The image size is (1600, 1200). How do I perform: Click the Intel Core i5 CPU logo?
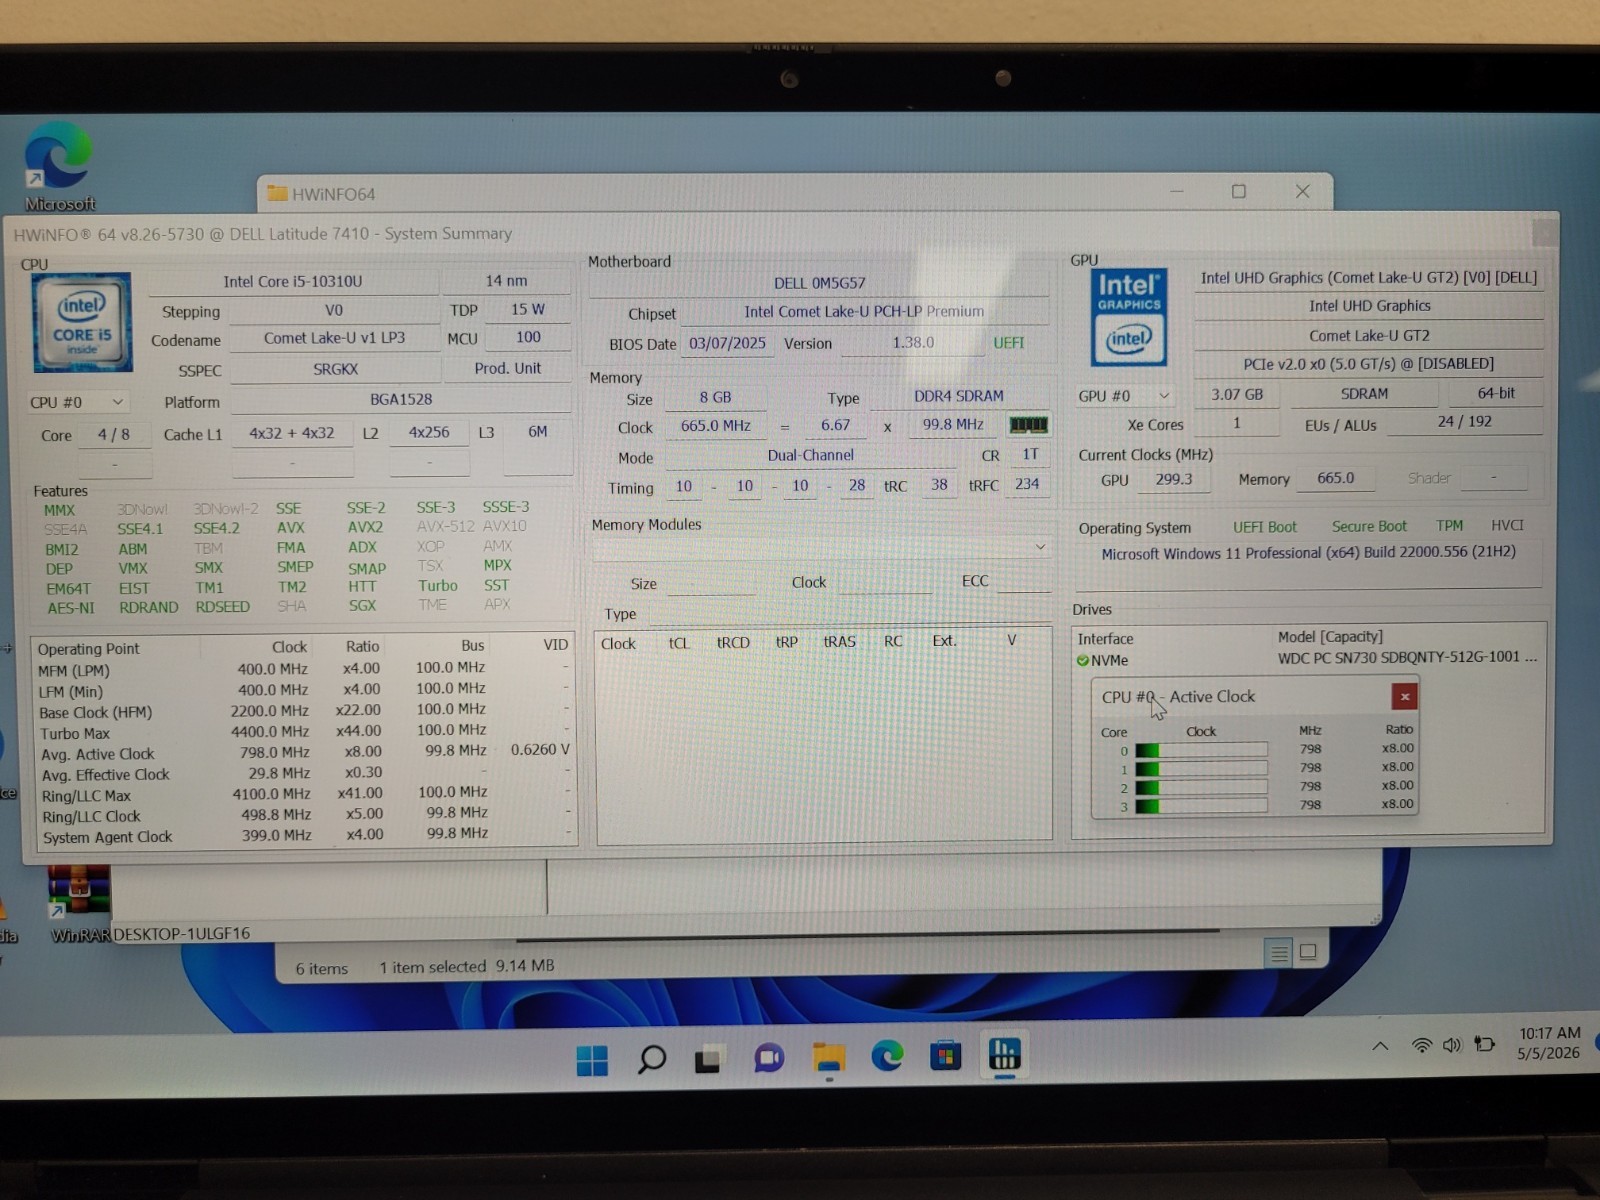pos(82,321)
